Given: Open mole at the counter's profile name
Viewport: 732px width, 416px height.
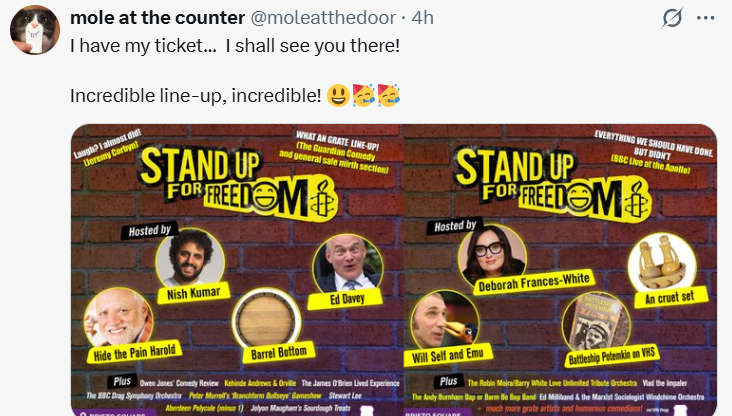Looking at the screenshot, I should pyautogui.click(x=157, y=18).
